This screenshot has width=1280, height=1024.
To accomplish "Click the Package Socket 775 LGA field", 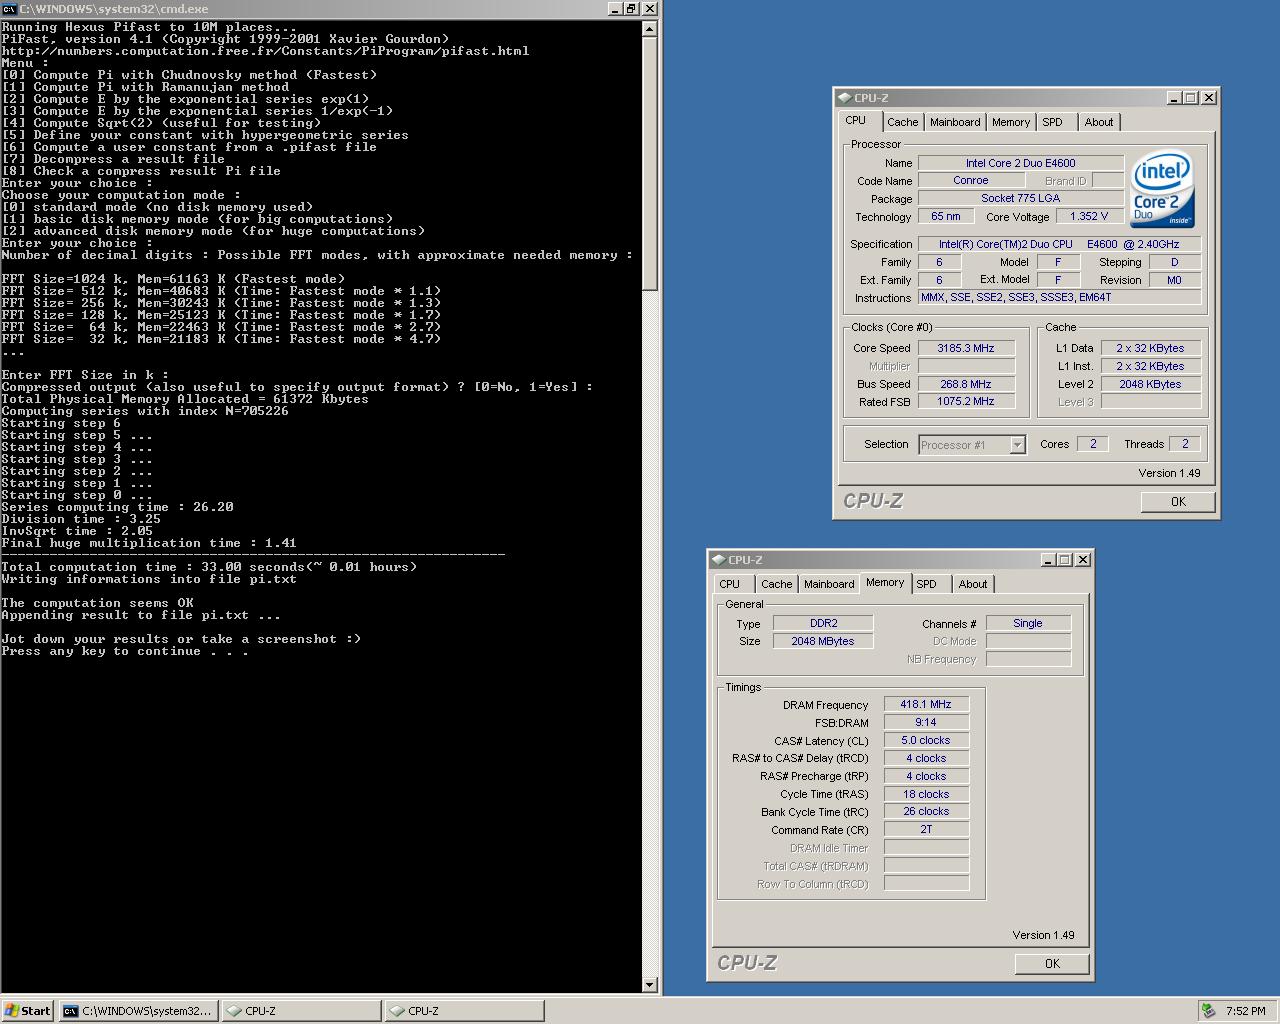I will [x=1021, y=198].
